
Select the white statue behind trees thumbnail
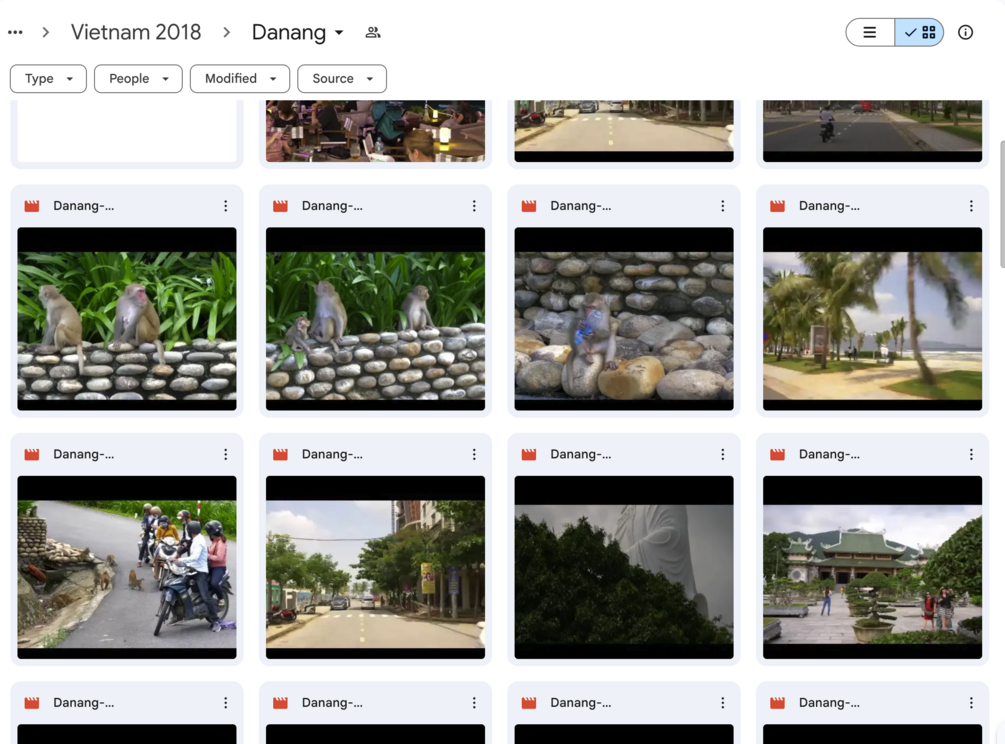tap(624, 567)
